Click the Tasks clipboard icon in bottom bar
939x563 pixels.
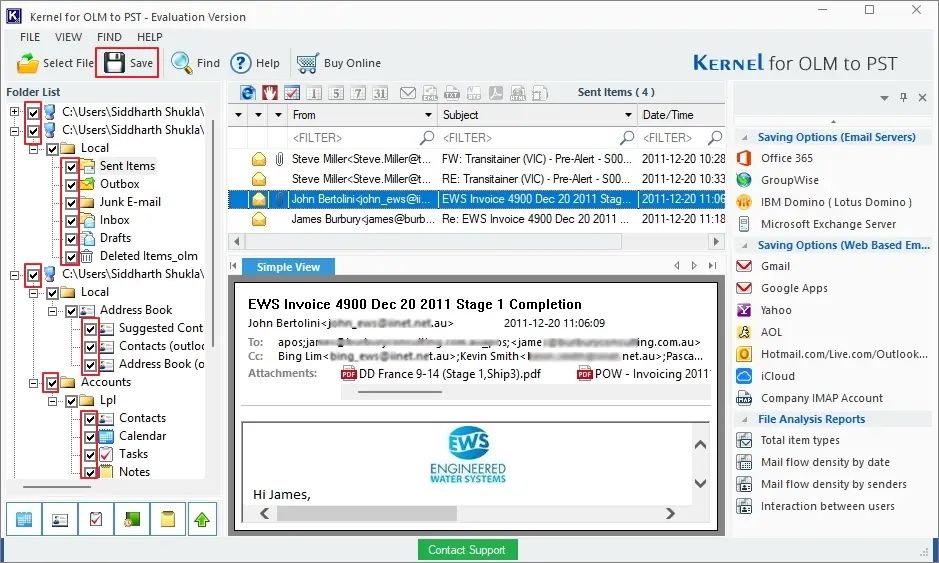click(96, 519)
